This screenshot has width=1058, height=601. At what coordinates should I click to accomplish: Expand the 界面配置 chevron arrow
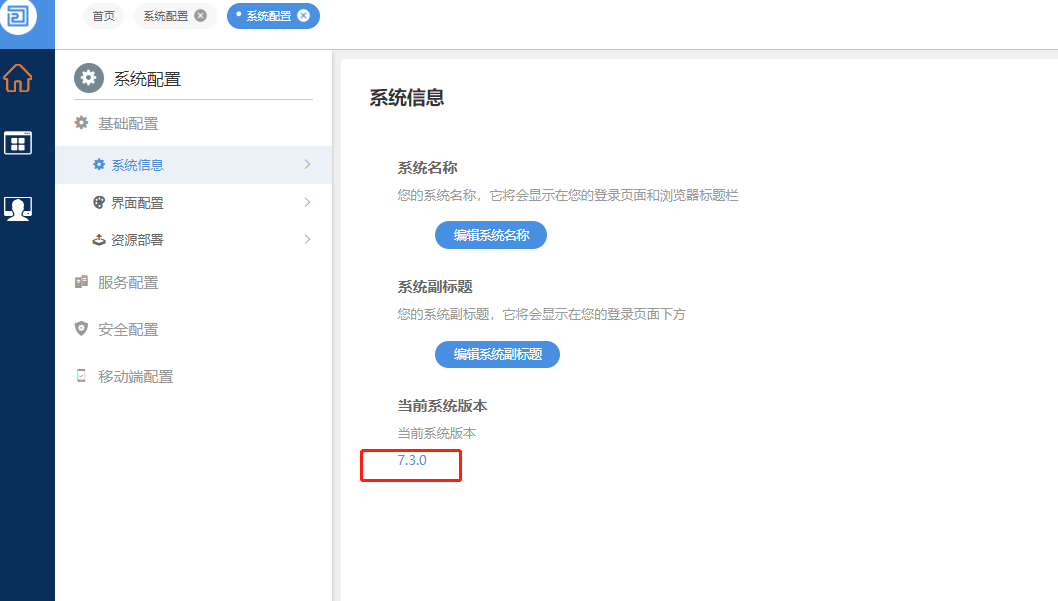tap(308, 202)
